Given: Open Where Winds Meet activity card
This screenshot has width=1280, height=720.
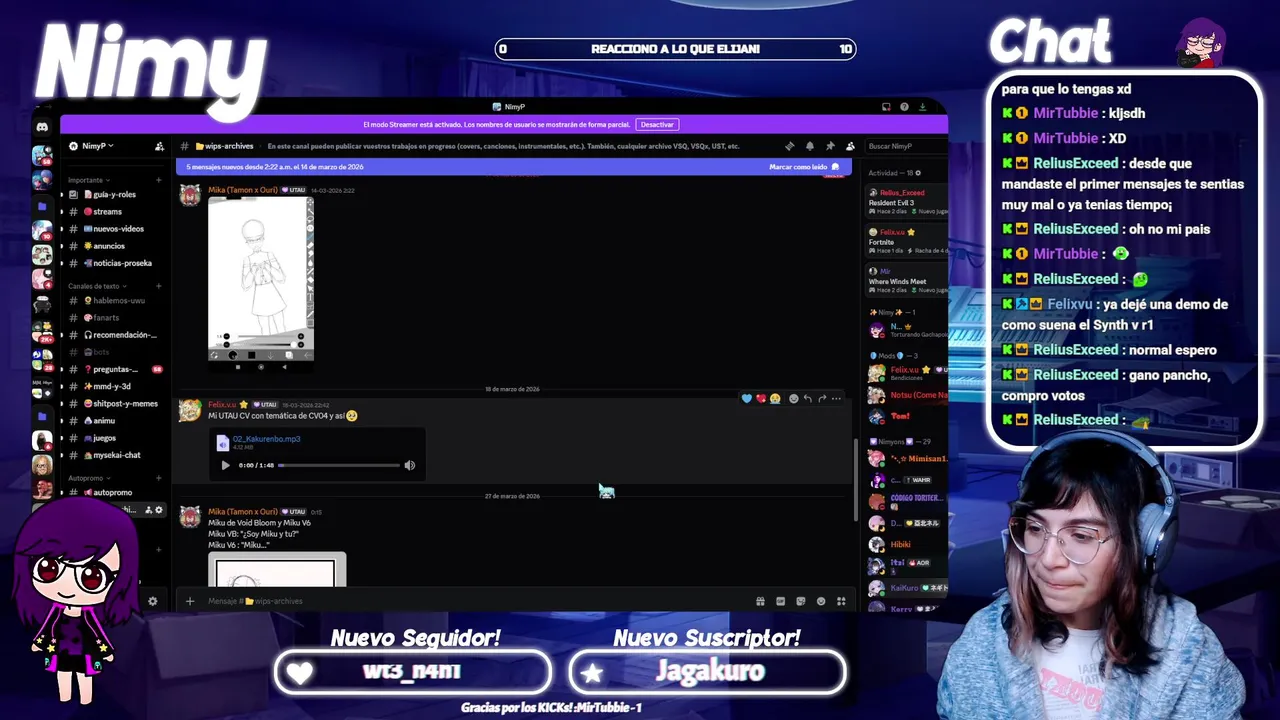Looking at the screenshot, I should click(x=906, y=280).
